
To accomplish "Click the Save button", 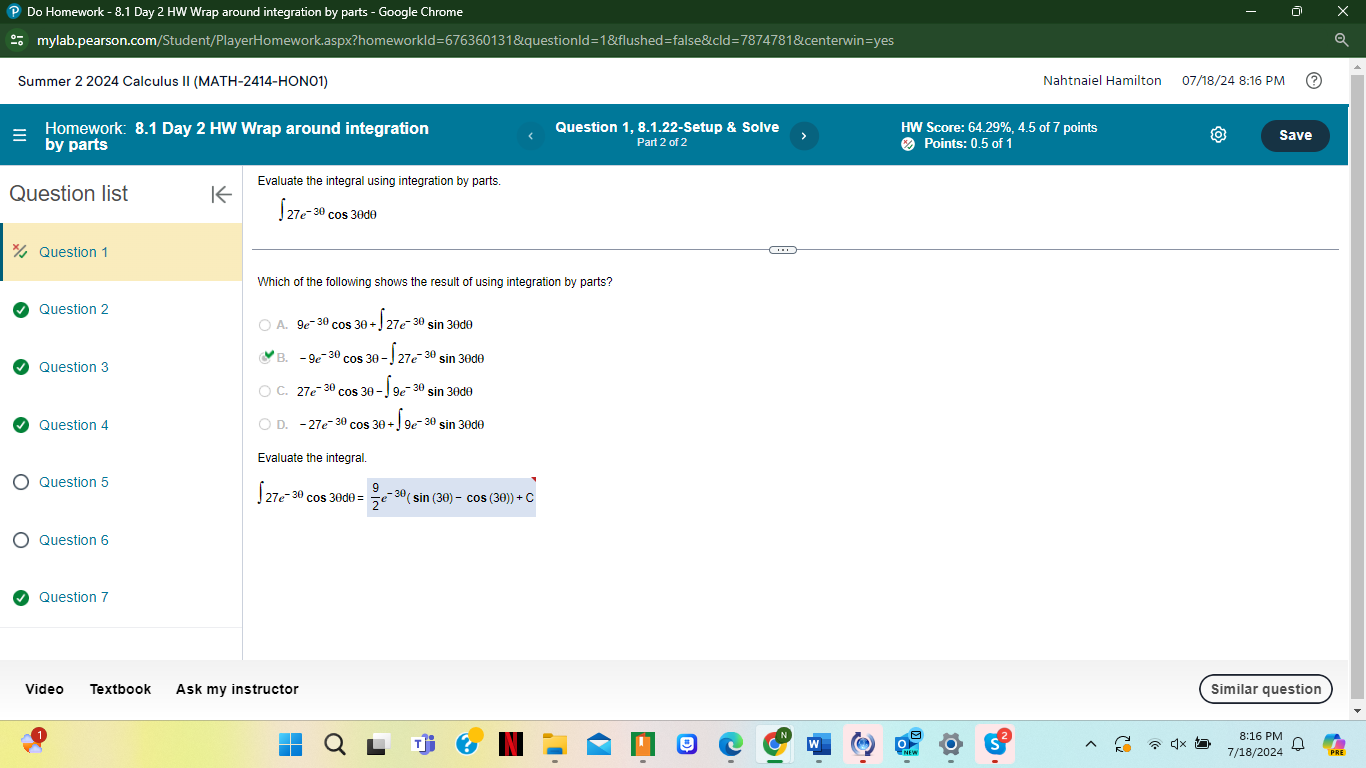I will point(1295,135).
